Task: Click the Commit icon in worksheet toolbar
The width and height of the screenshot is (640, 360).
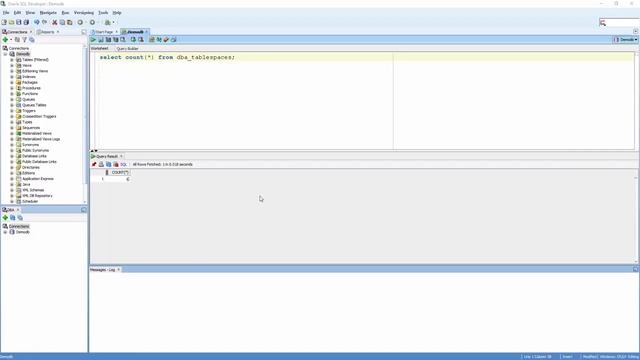Action: 133,40
